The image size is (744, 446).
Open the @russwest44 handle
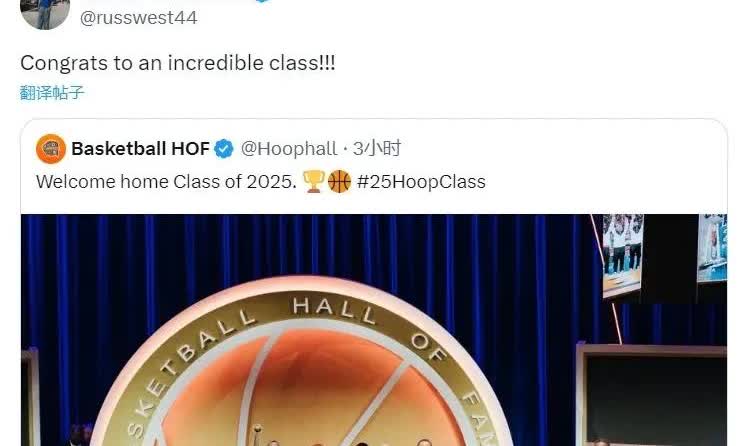[x=139, y=18]
